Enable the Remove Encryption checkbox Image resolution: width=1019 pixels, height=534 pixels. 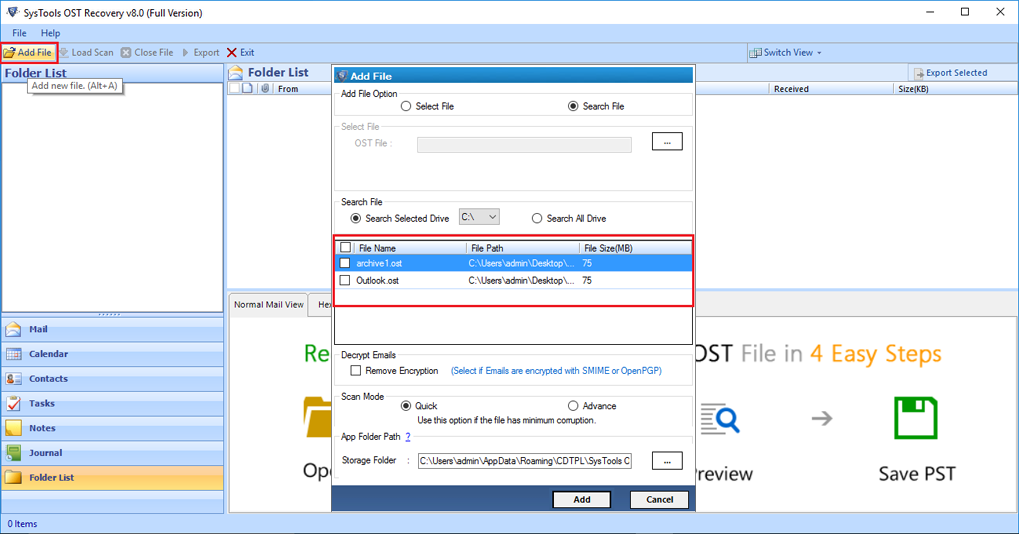355,370
